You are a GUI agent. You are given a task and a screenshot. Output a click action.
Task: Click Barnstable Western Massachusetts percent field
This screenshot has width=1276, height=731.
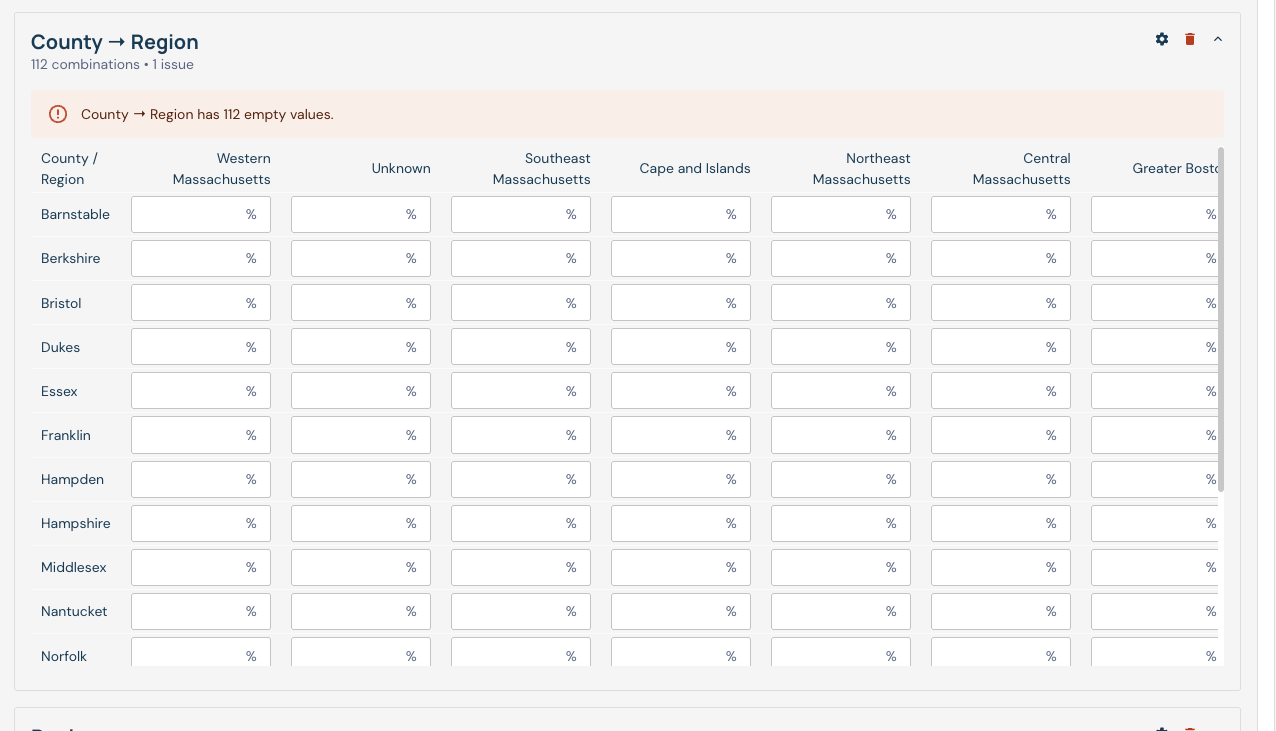[x=201, y=214]
